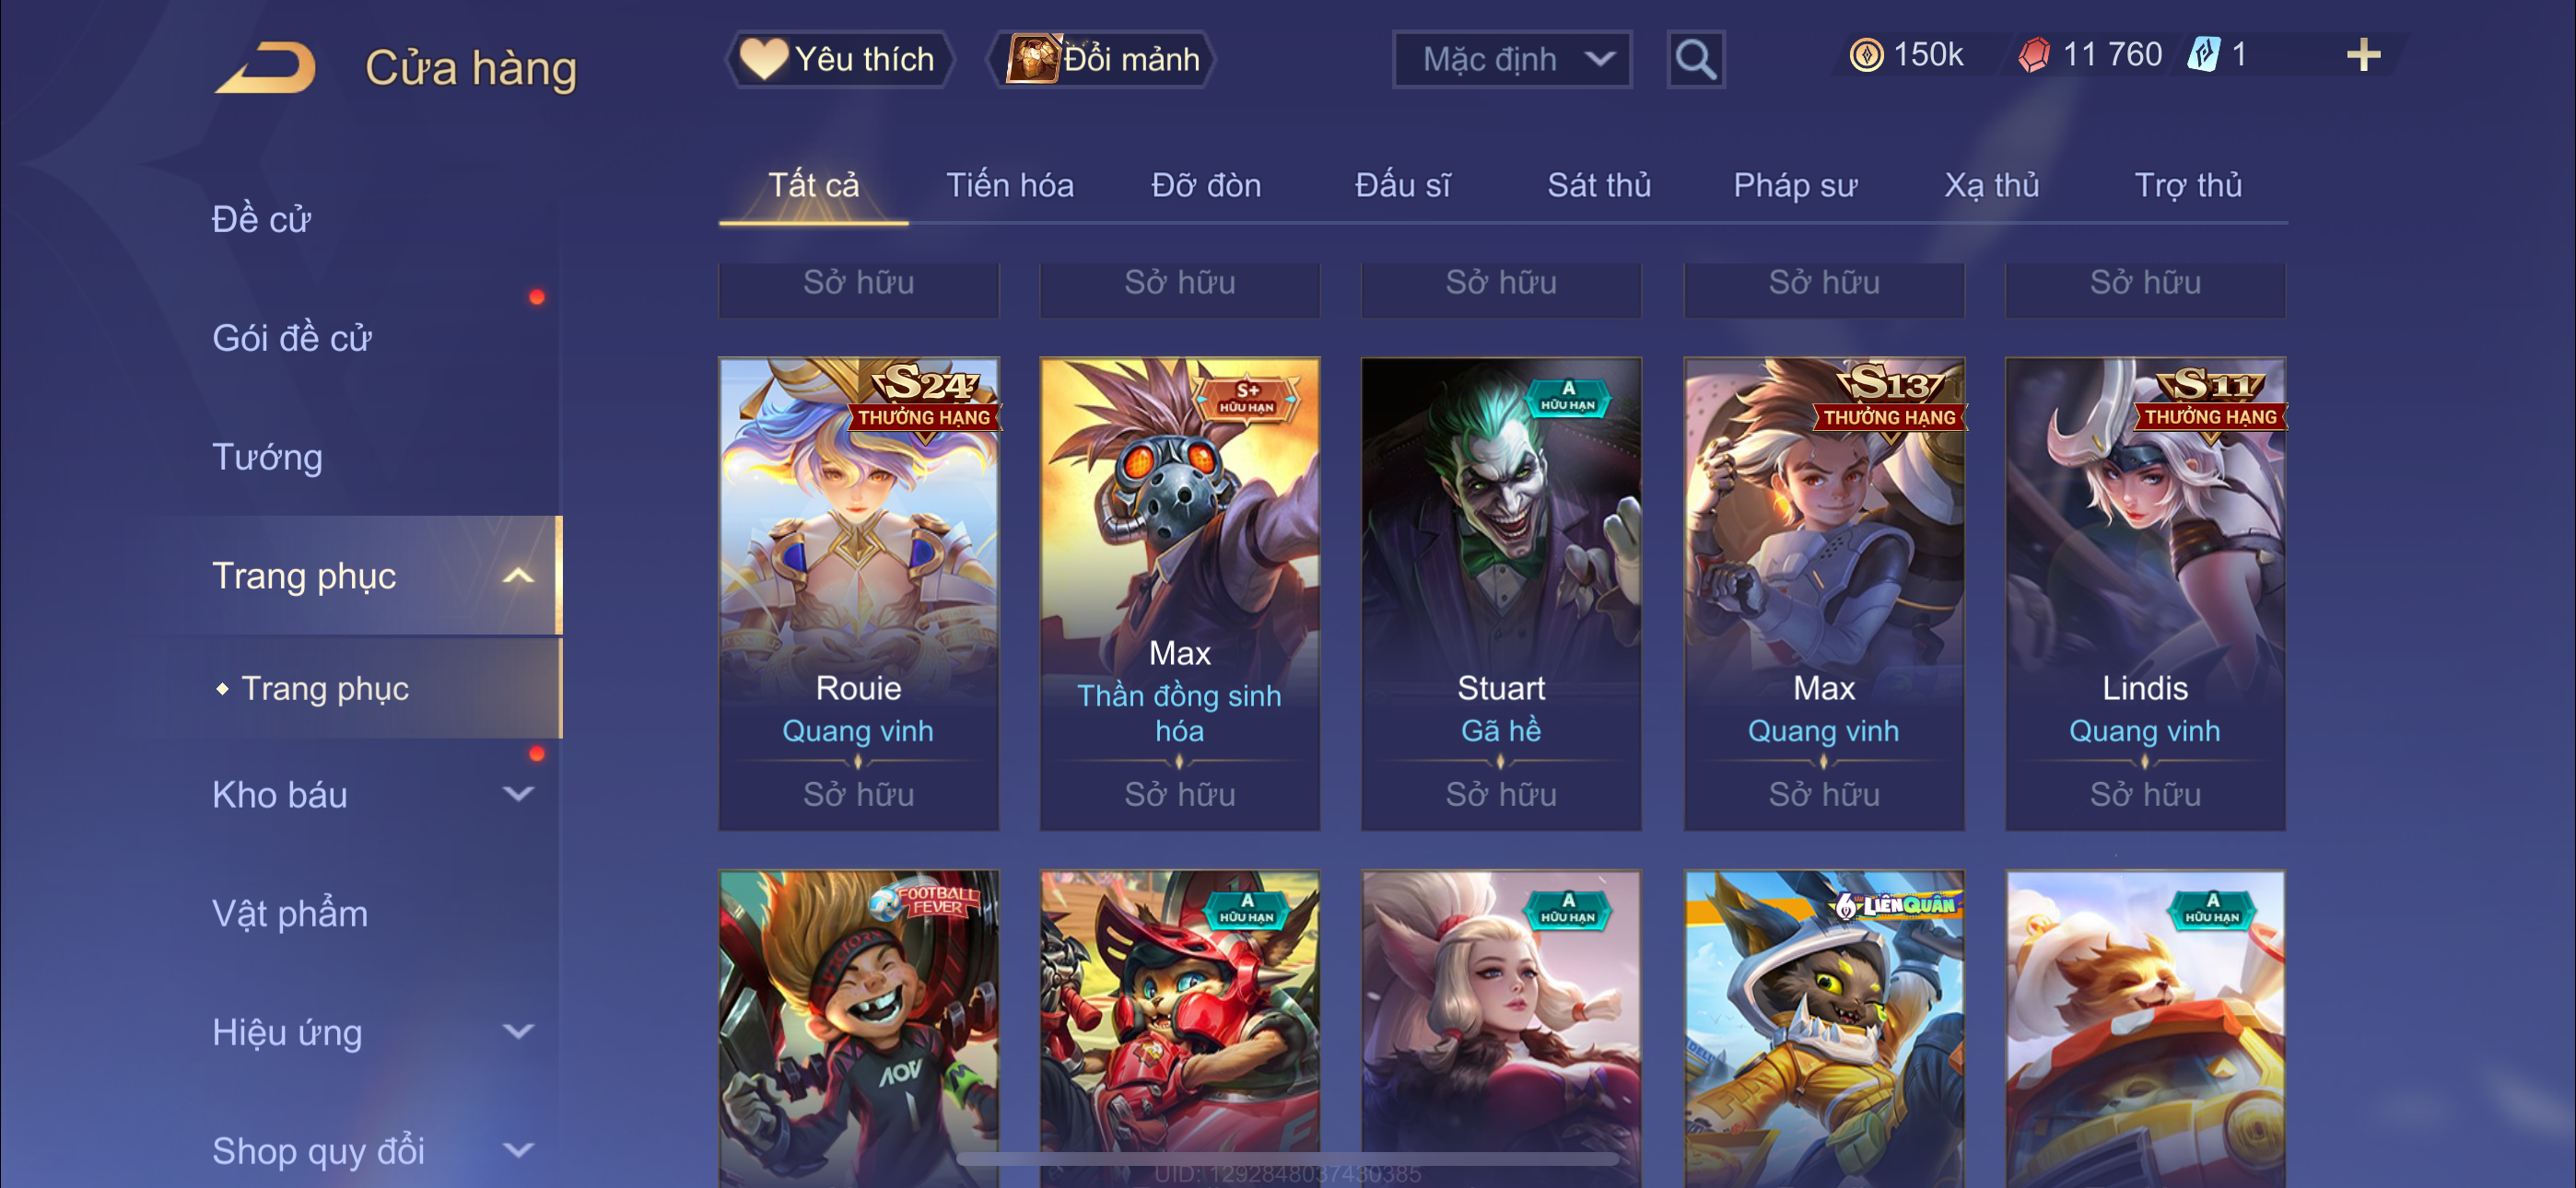Image resolution: width=2576 pixels, height=1188 pixels.
Task: Collapse the Trang phục sidebar section
Action: pos(517,576)
